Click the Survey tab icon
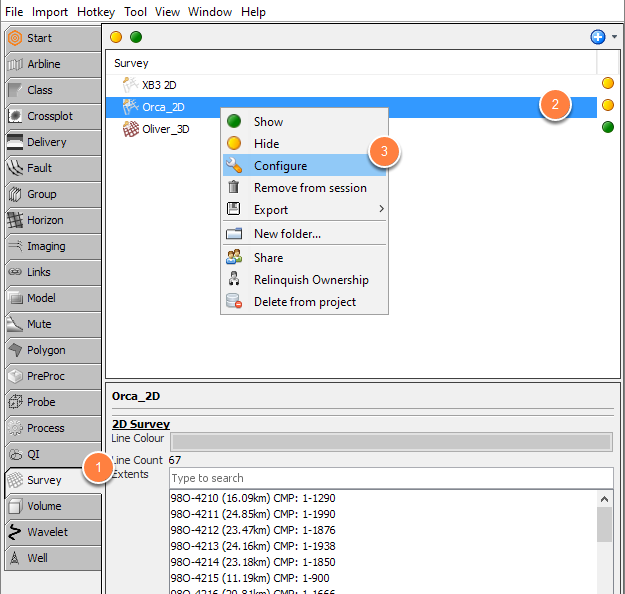Viewport: 625px width, 594px height. tap(15, 480)
